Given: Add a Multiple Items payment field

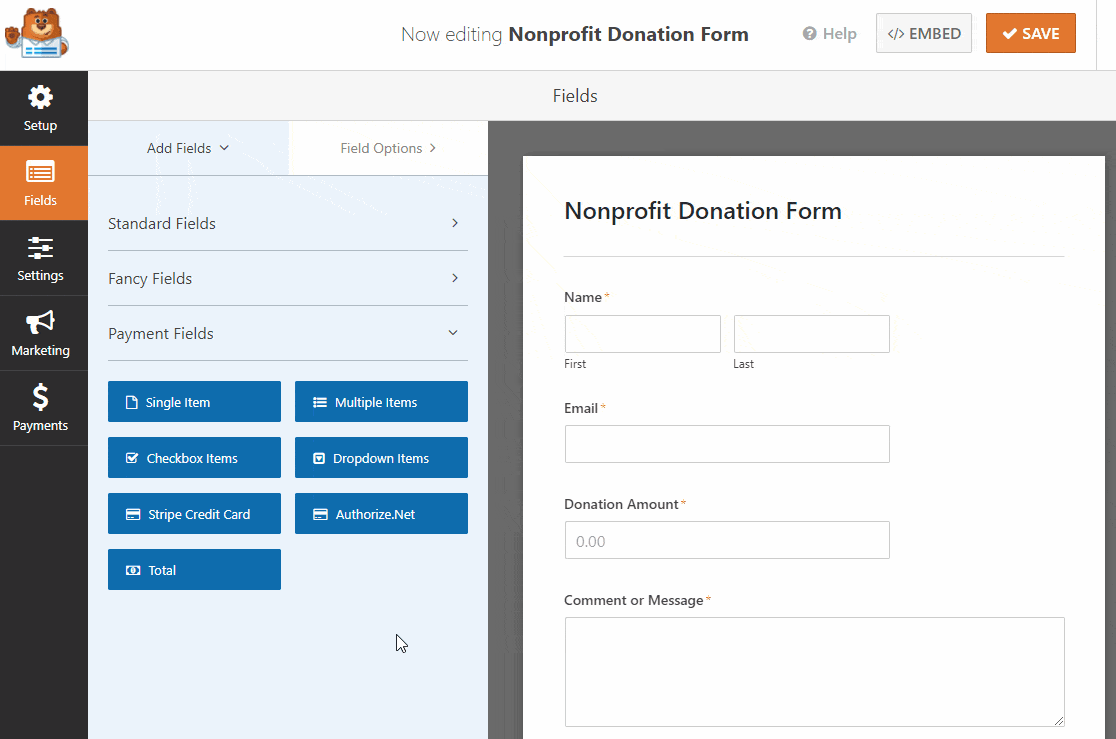Looking at the screenshot, I should pos(381,402).
